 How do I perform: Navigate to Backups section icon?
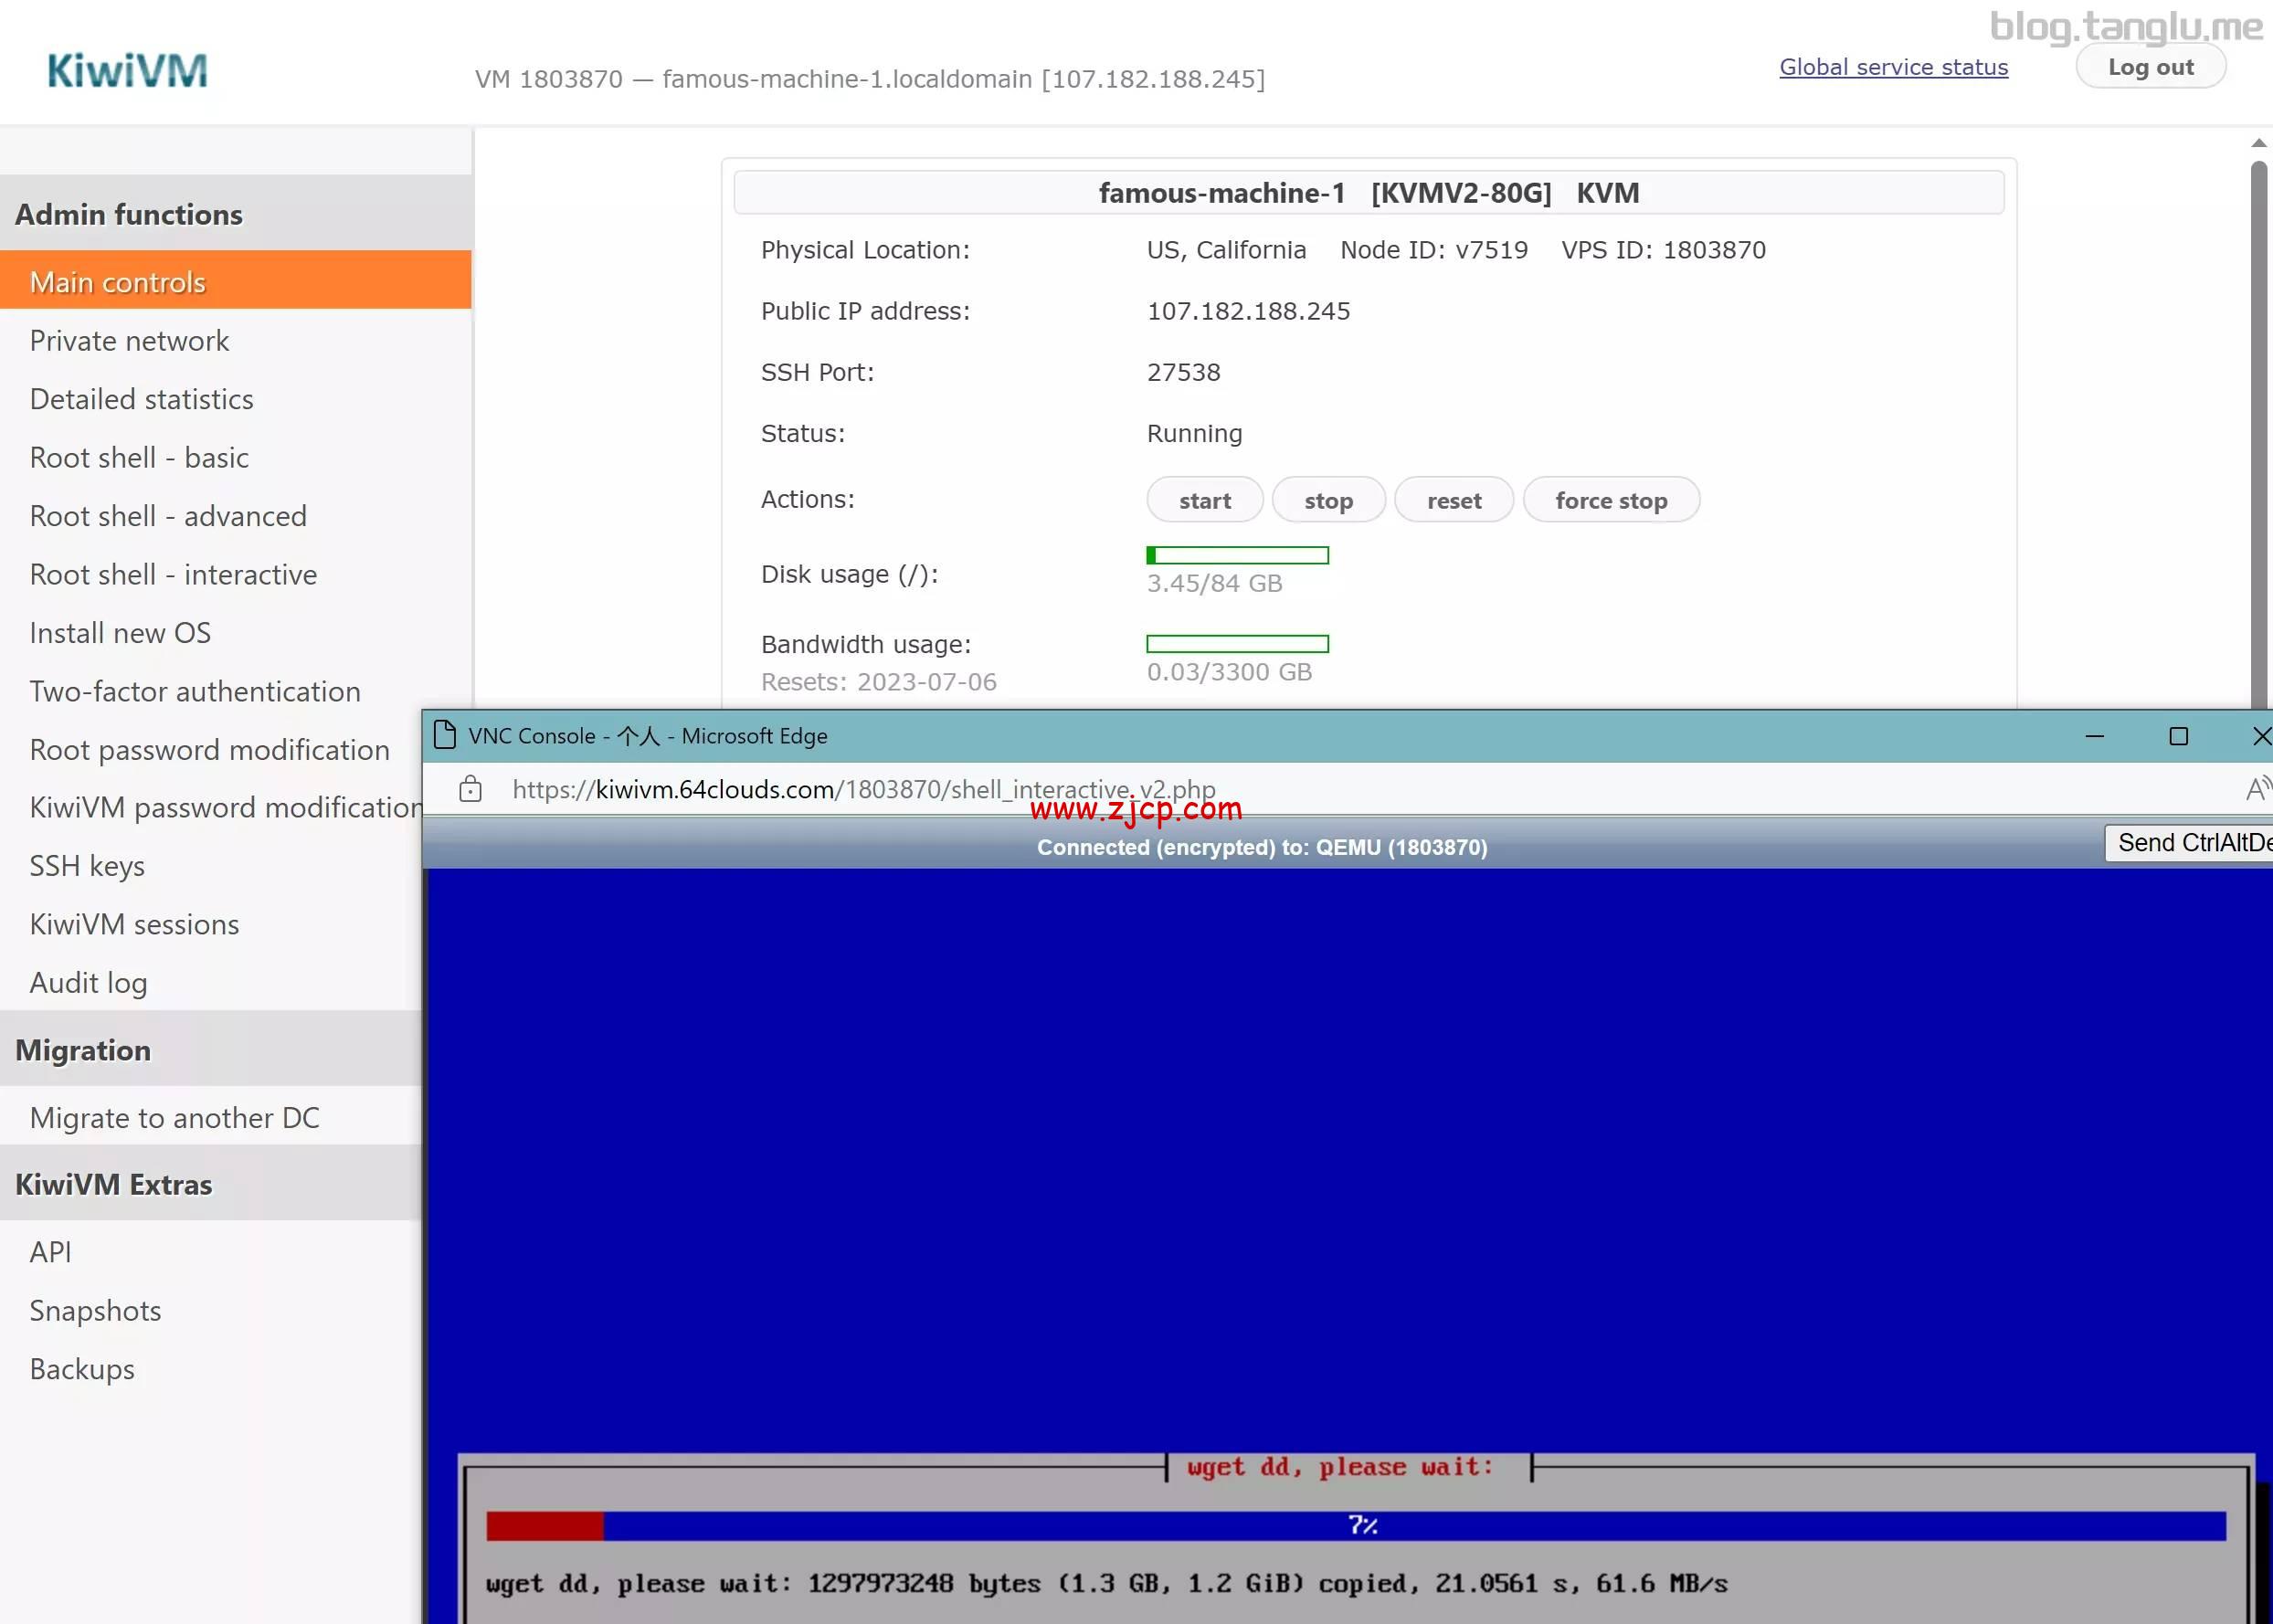81,1367
